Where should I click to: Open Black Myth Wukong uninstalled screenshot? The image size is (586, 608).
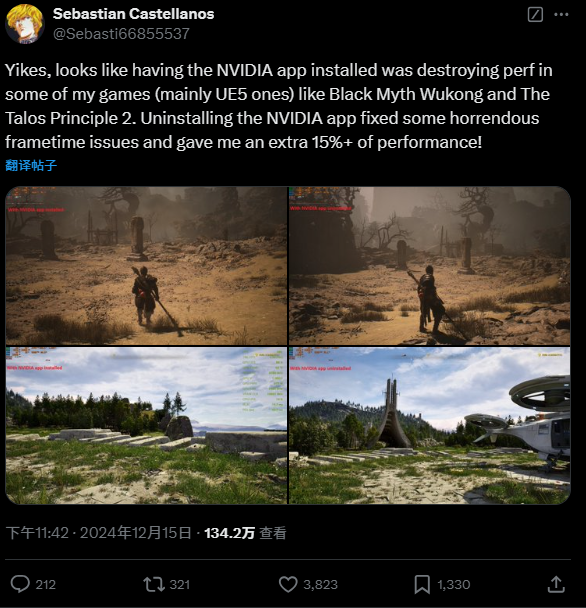pos(430,266)
